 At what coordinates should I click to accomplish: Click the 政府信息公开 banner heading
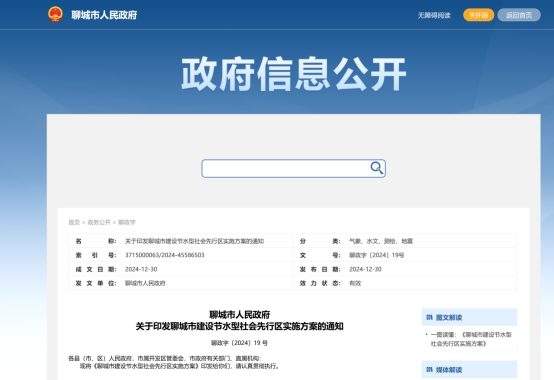[x=294, y=74]
